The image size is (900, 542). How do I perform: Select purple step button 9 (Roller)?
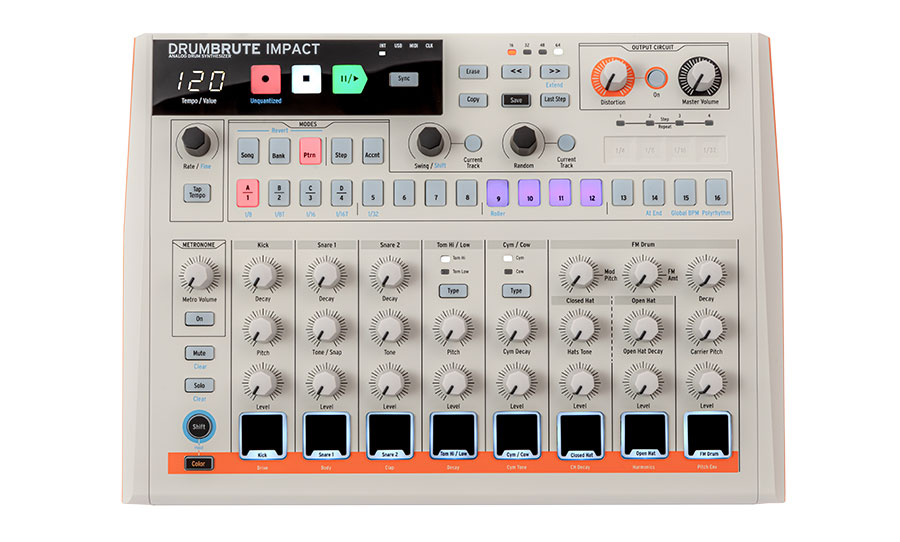click(498, 193)
